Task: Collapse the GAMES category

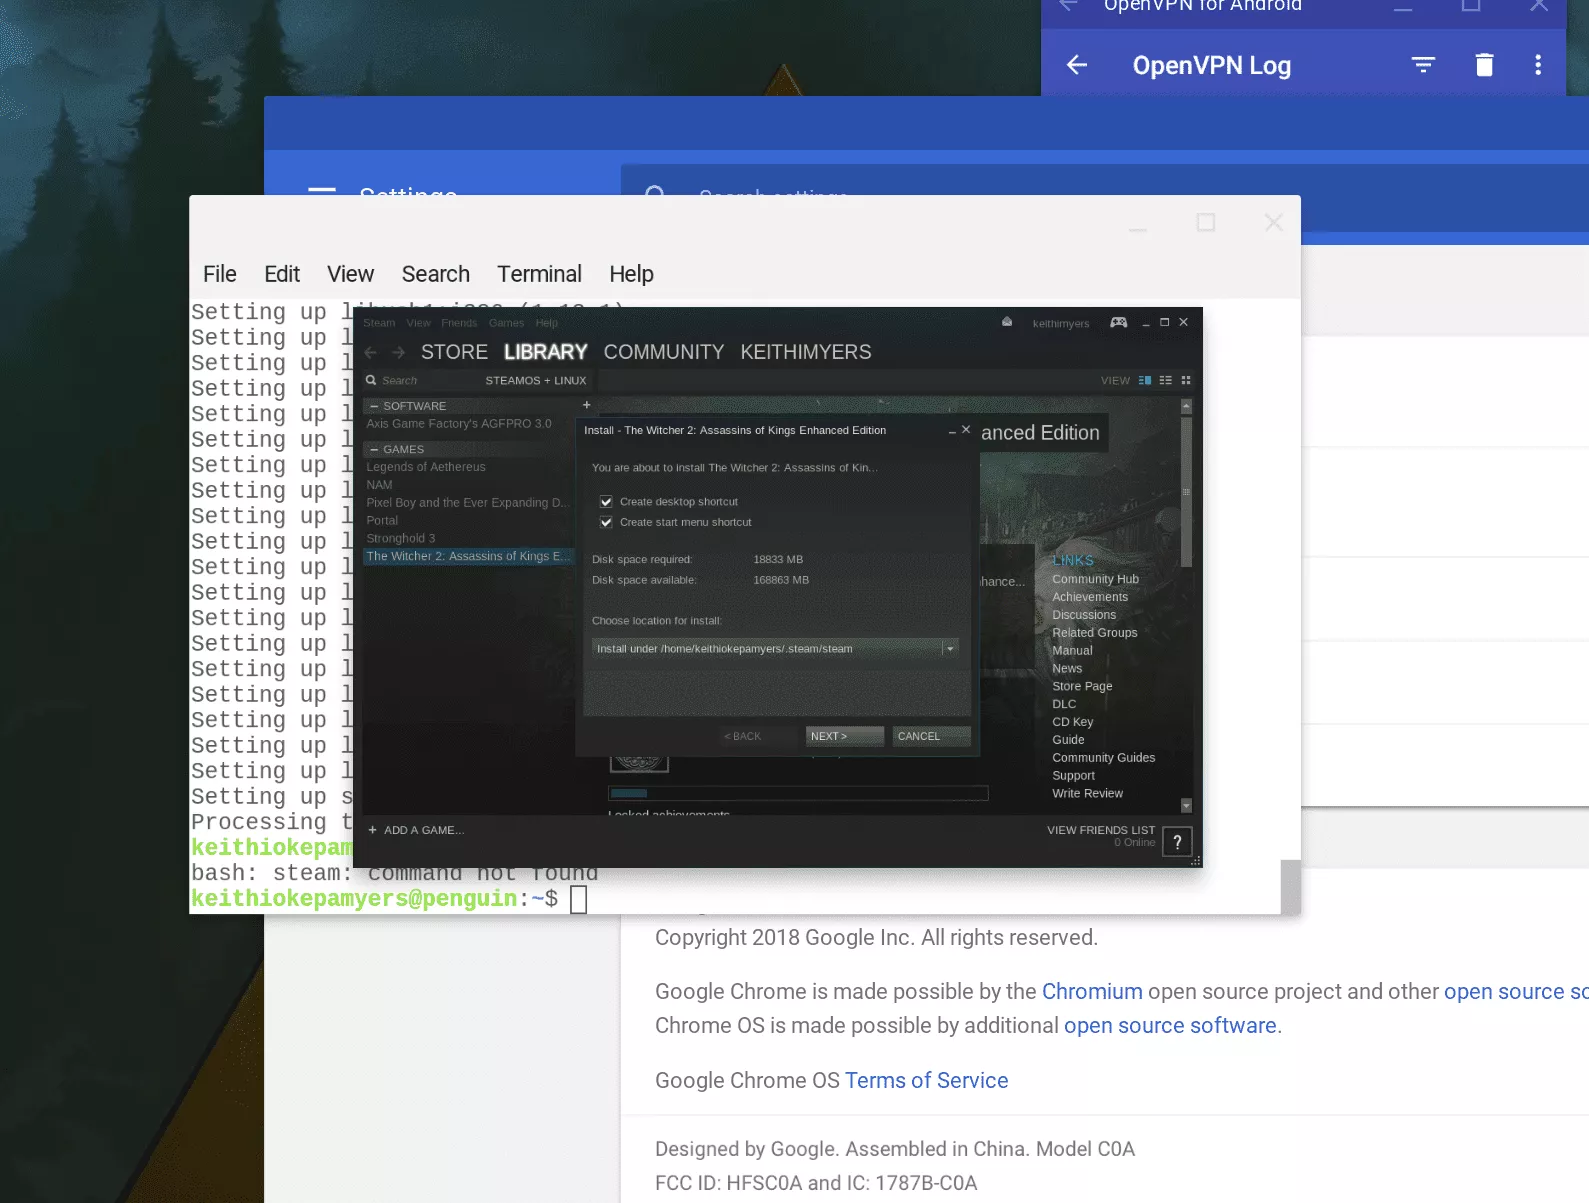Action: [x=374, y=450]
